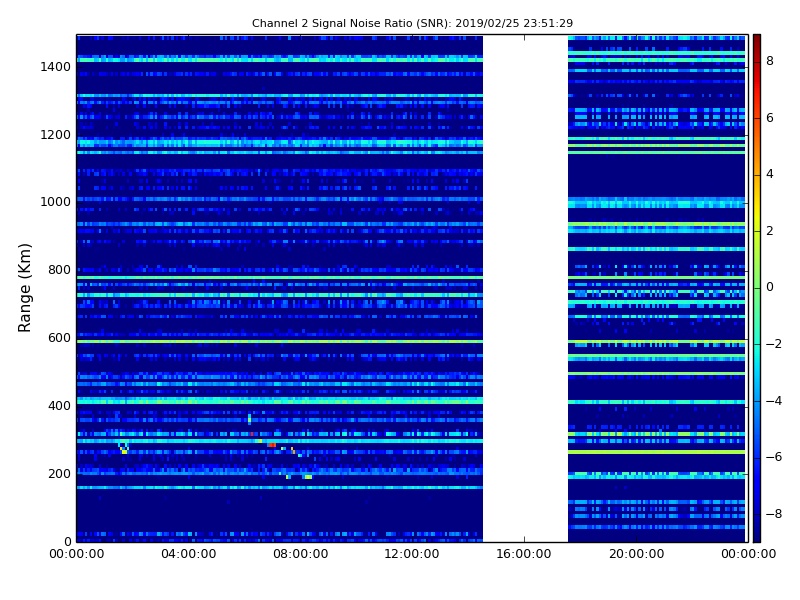Click the 800 range tick label
Image resolution: width=800 pixels, height=600 pixels.
pyautogui.click(x=59, y=270)
